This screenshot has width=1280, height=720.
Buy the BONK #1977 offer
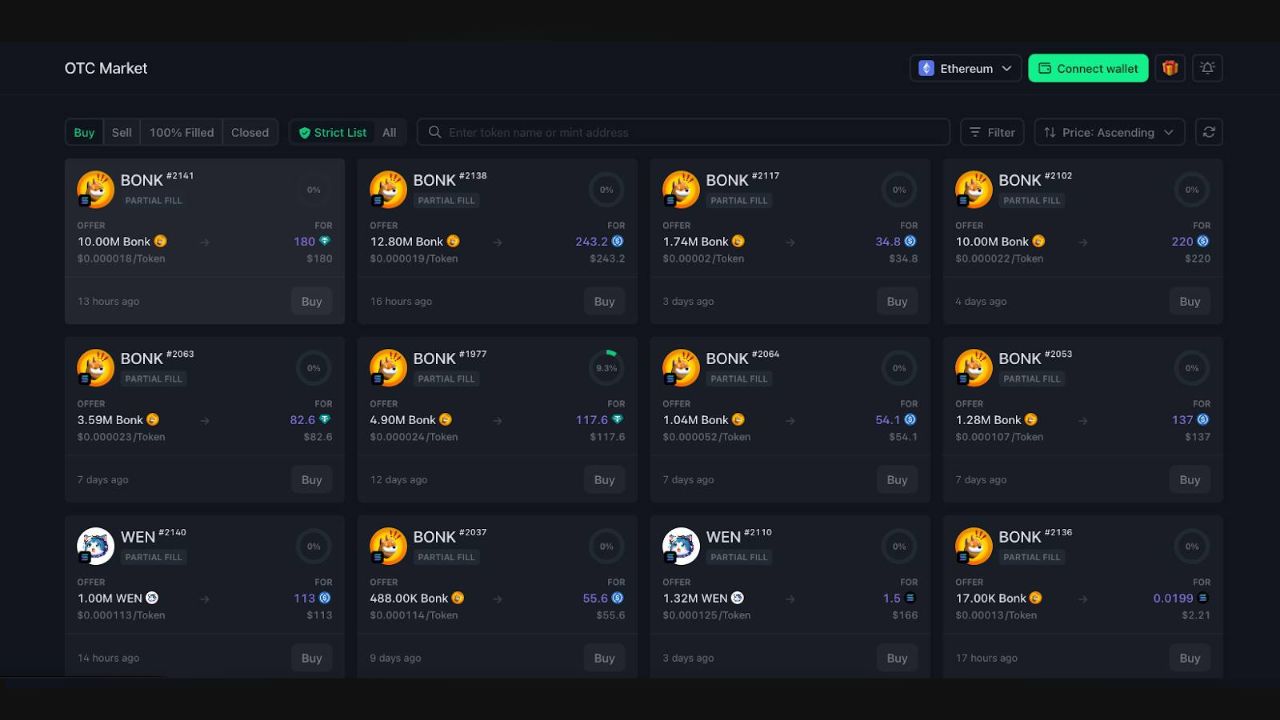point(604,480)
